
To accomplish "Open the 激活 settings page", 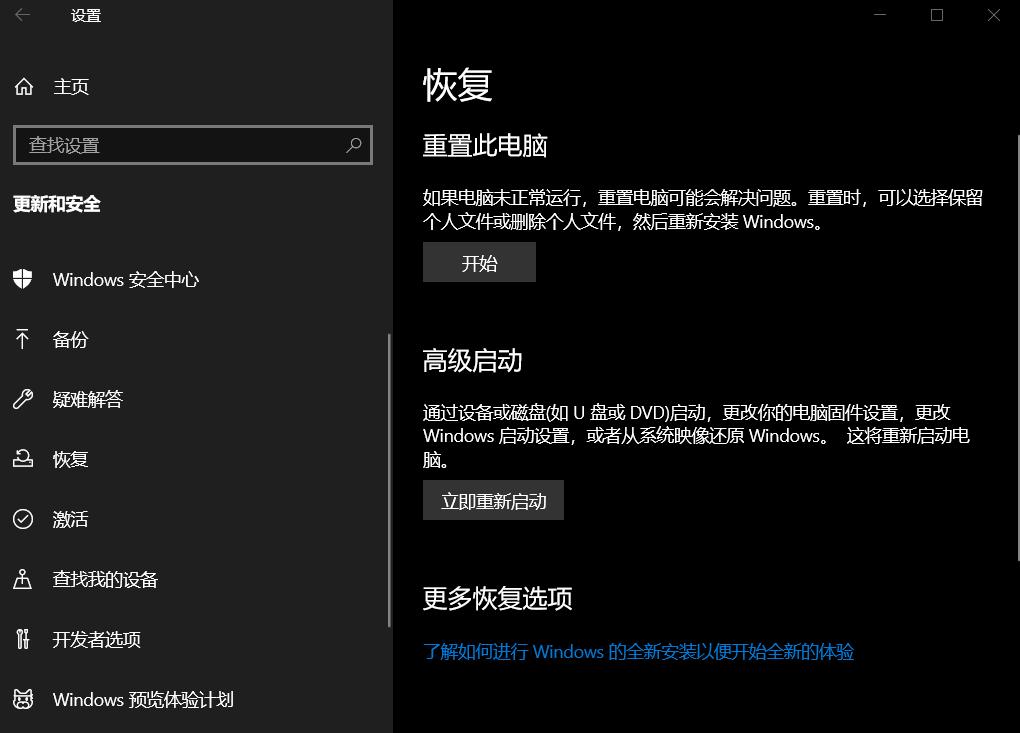I will tap(70, 519).
